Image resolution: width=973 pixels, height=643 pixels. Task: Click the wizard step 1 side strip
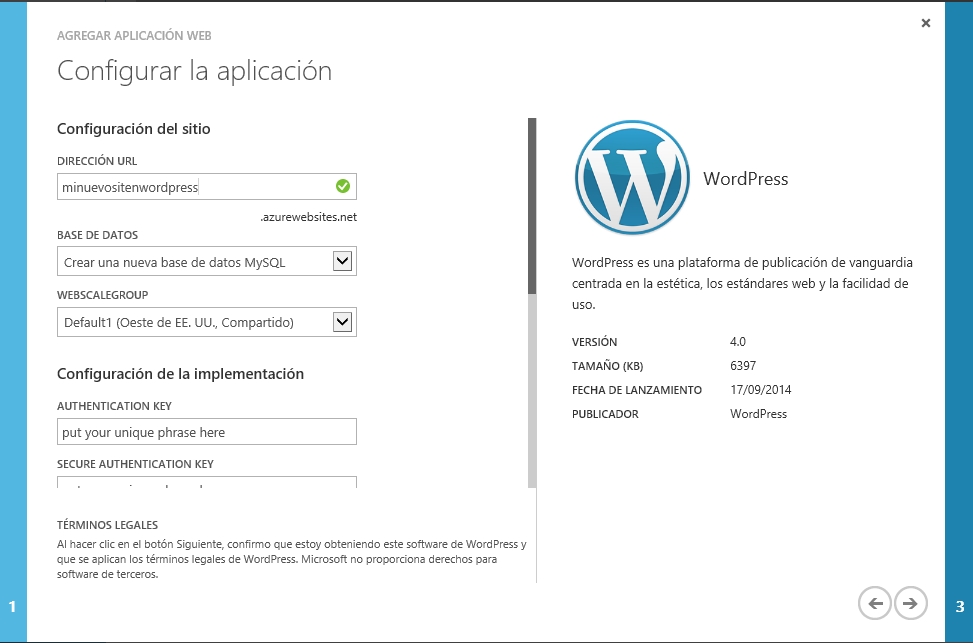pos(13,322)
